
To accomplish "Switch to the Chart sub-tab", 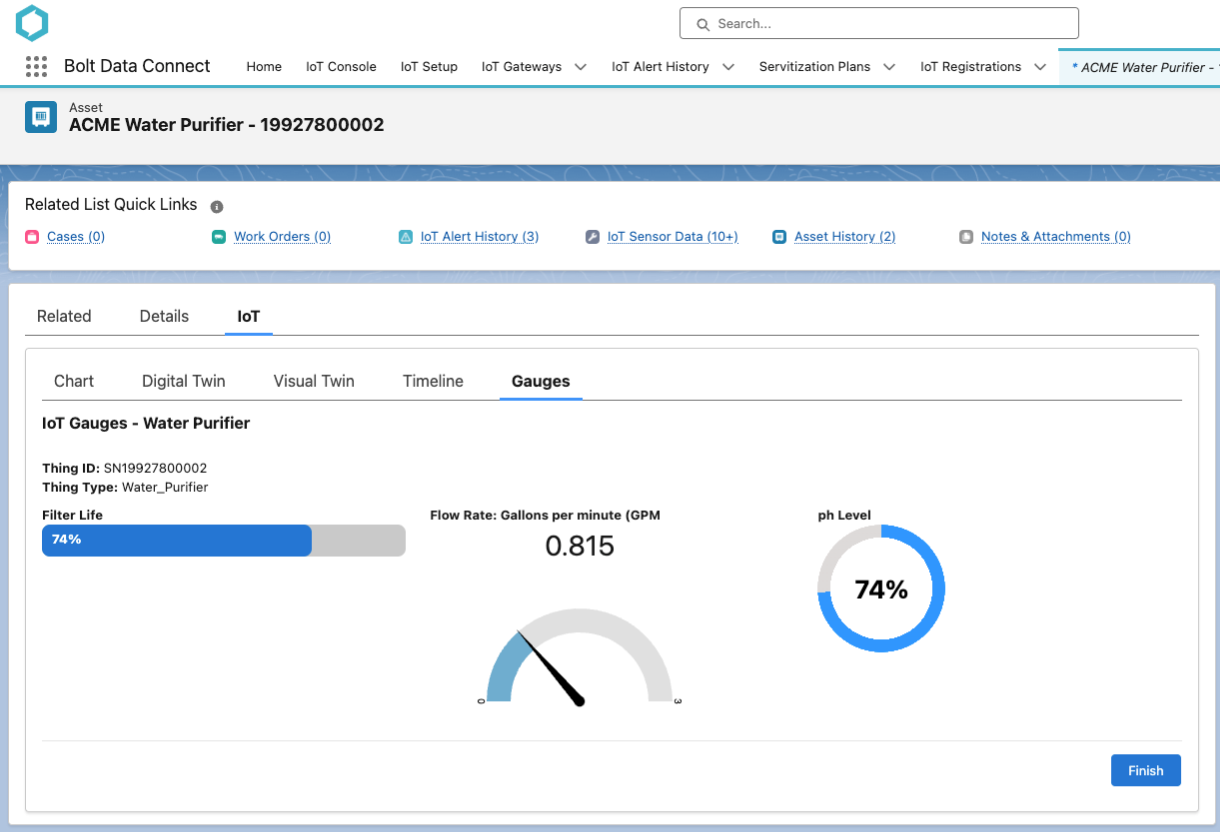I will 74,381.
